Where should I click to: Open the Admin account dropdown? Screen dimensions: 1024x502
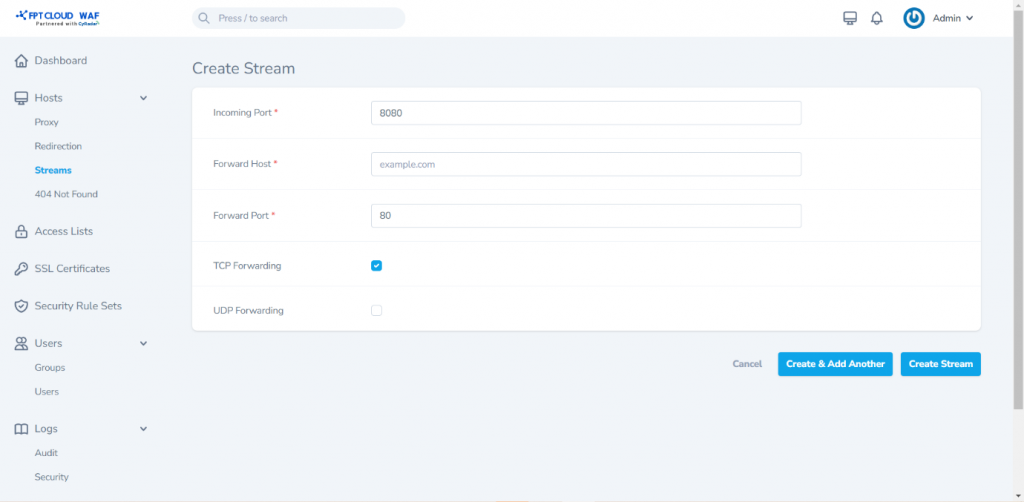coord(953,18)
